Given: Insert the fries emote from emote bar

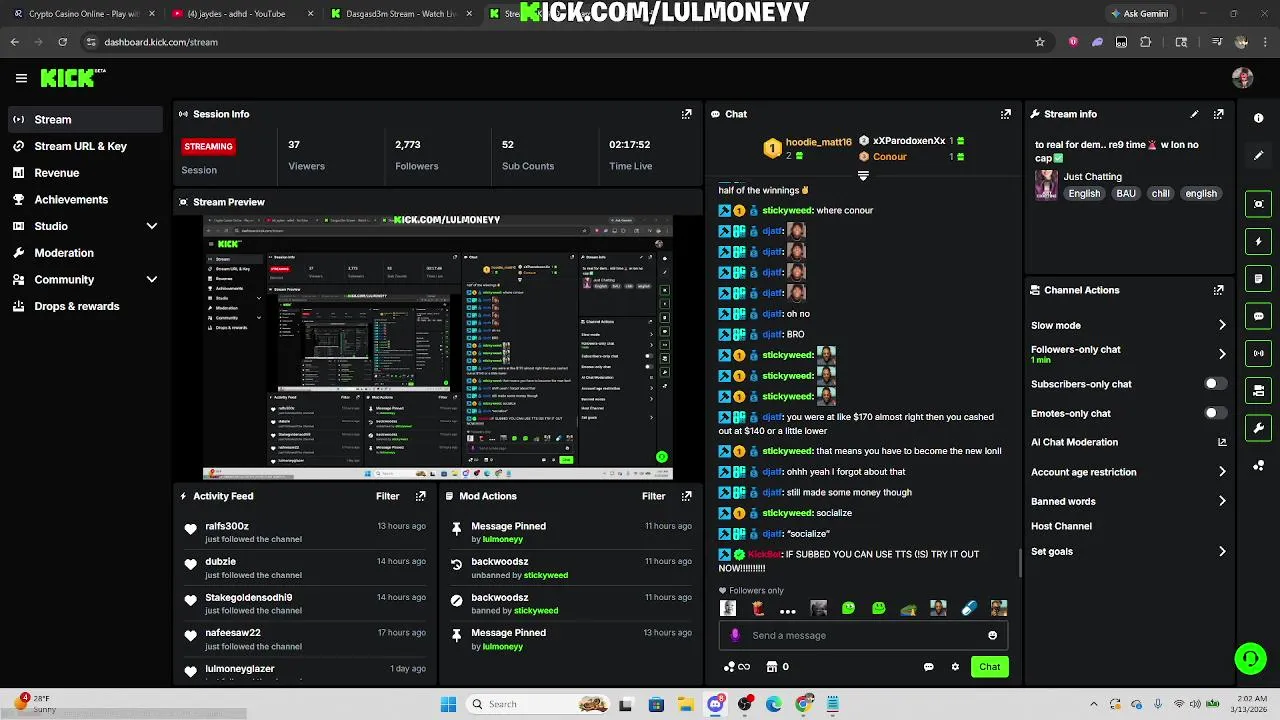Looking at the screenshot, I should click(758, 608).
